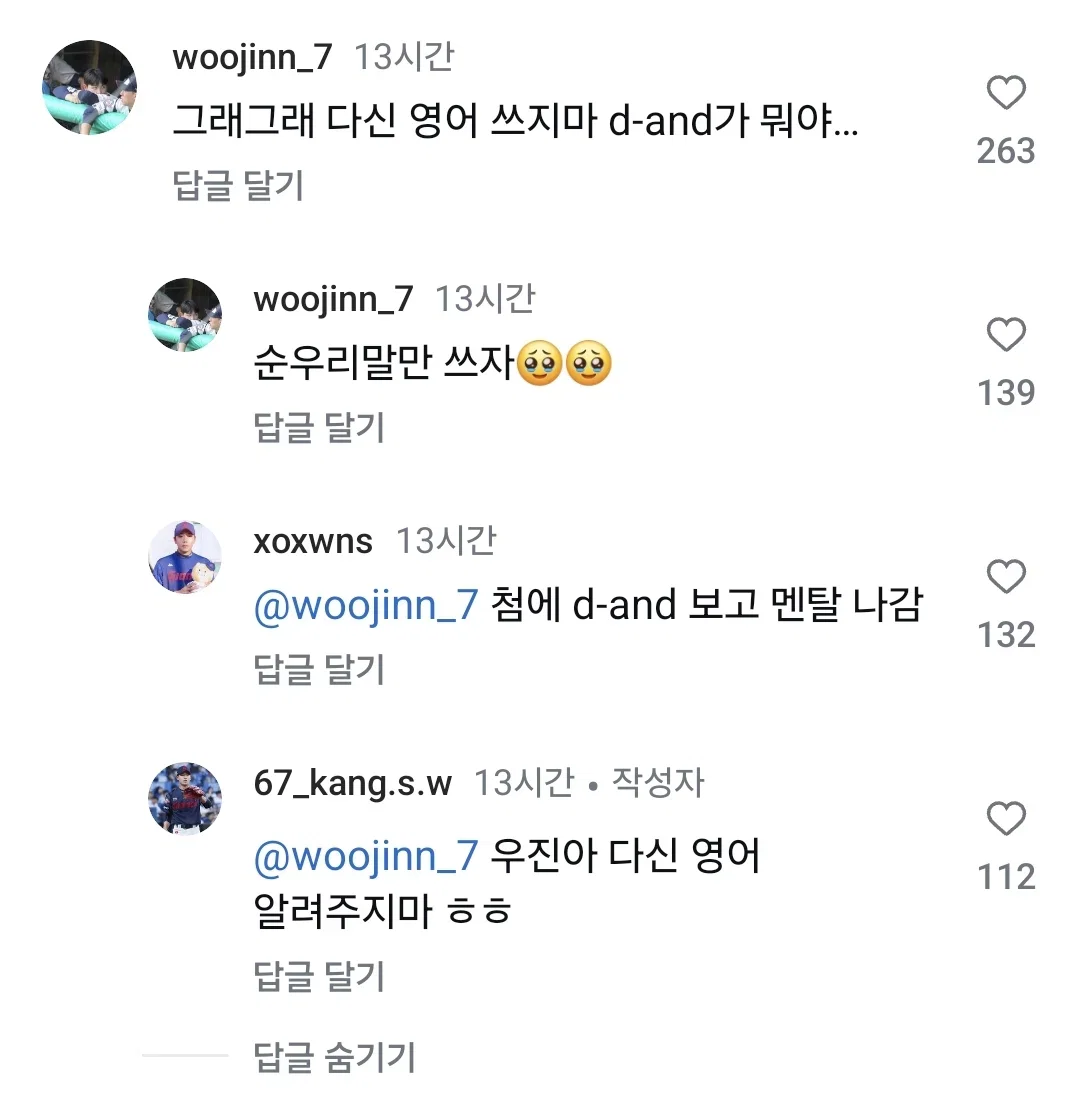The height and width of the screenshot is (1109, 1080).
Task: Tap 답글 달기 under the 67_kang.s.w reply
Action: point(319,976)
